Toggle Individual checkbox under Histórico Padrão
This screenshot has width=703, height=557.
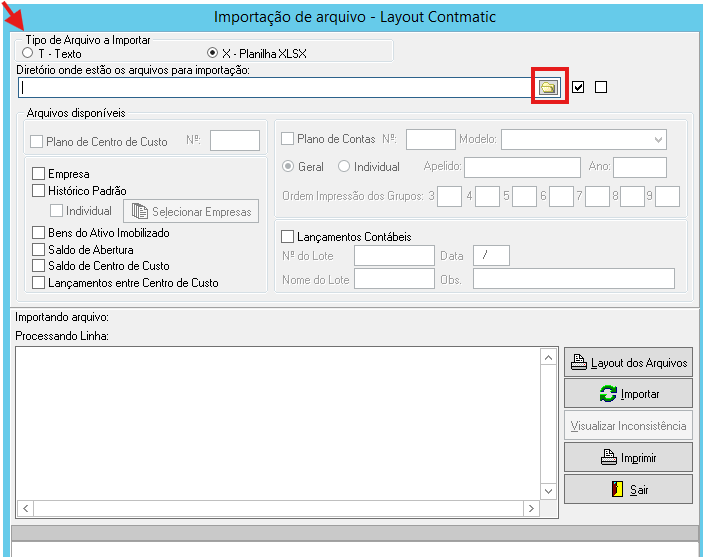(x=56, y=211)
